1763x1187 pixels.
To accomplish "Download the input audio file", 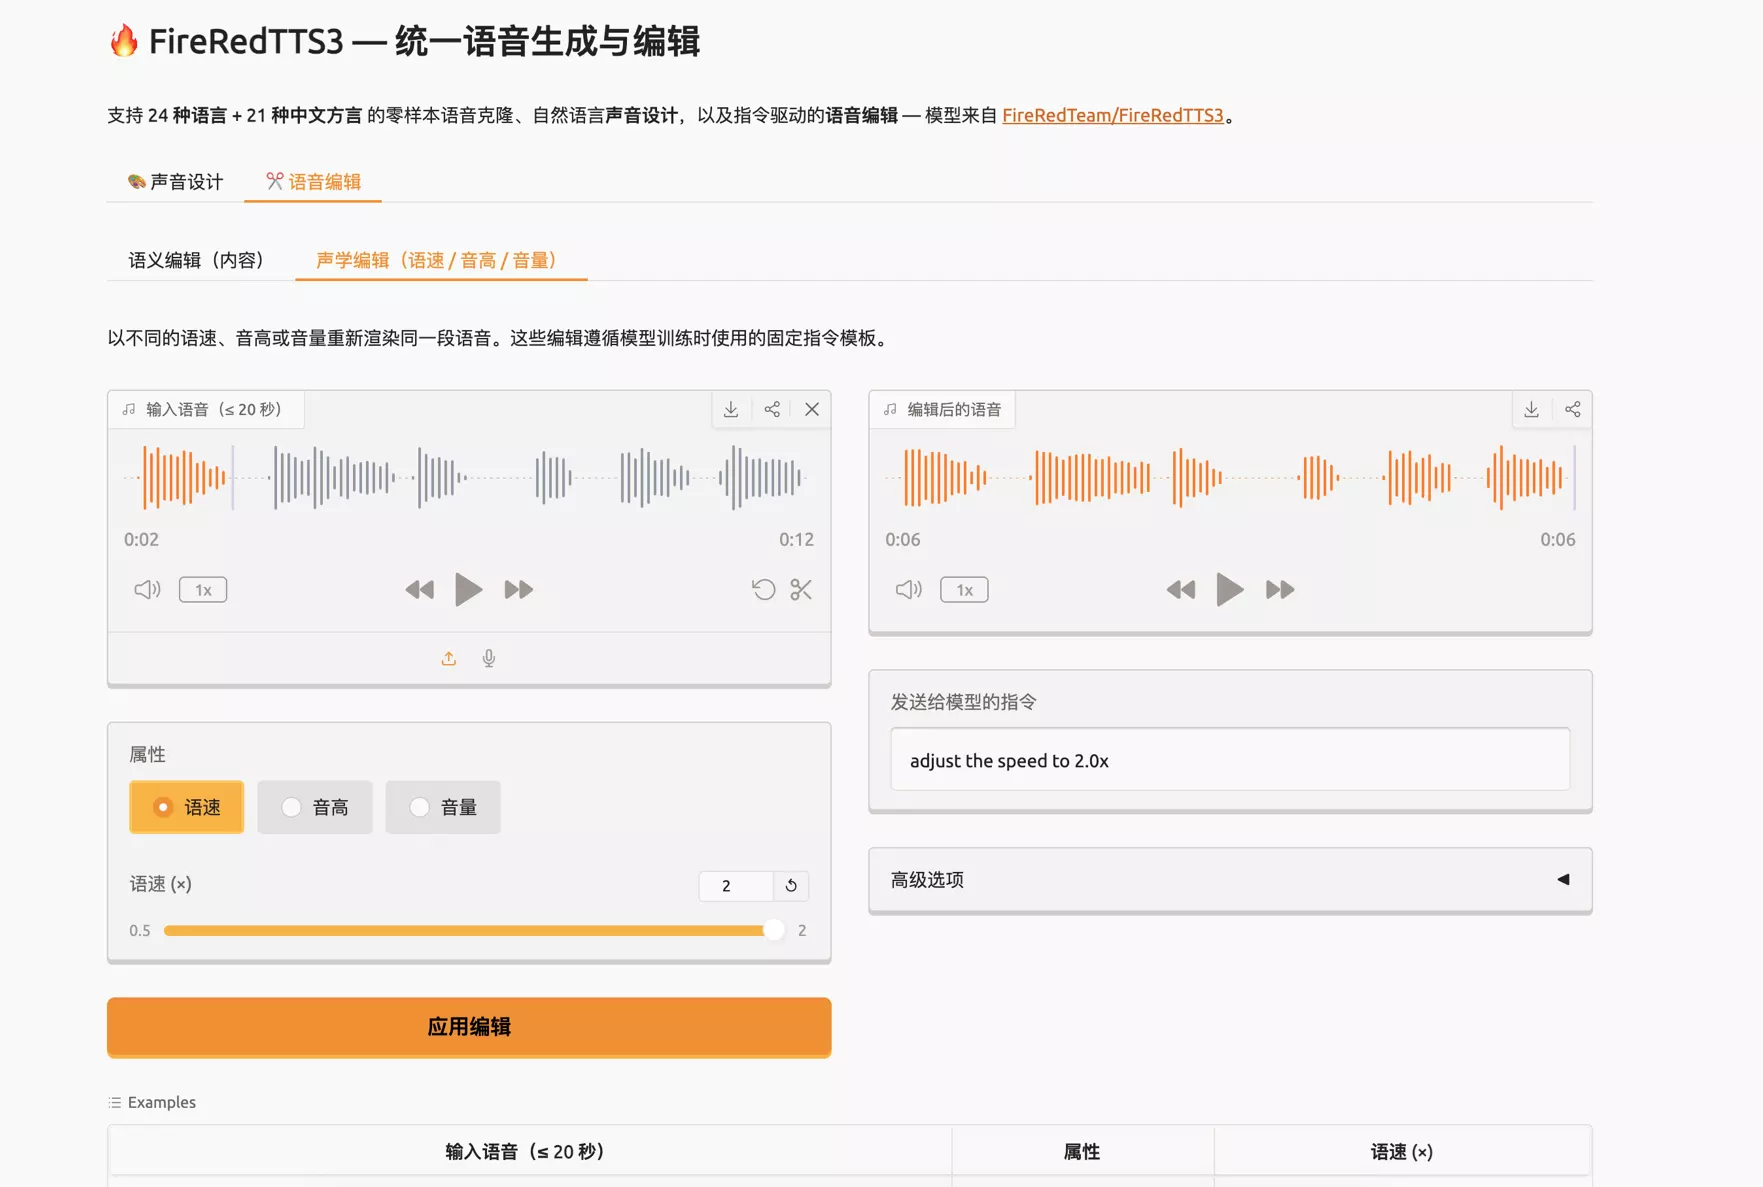I will (731, 409).
